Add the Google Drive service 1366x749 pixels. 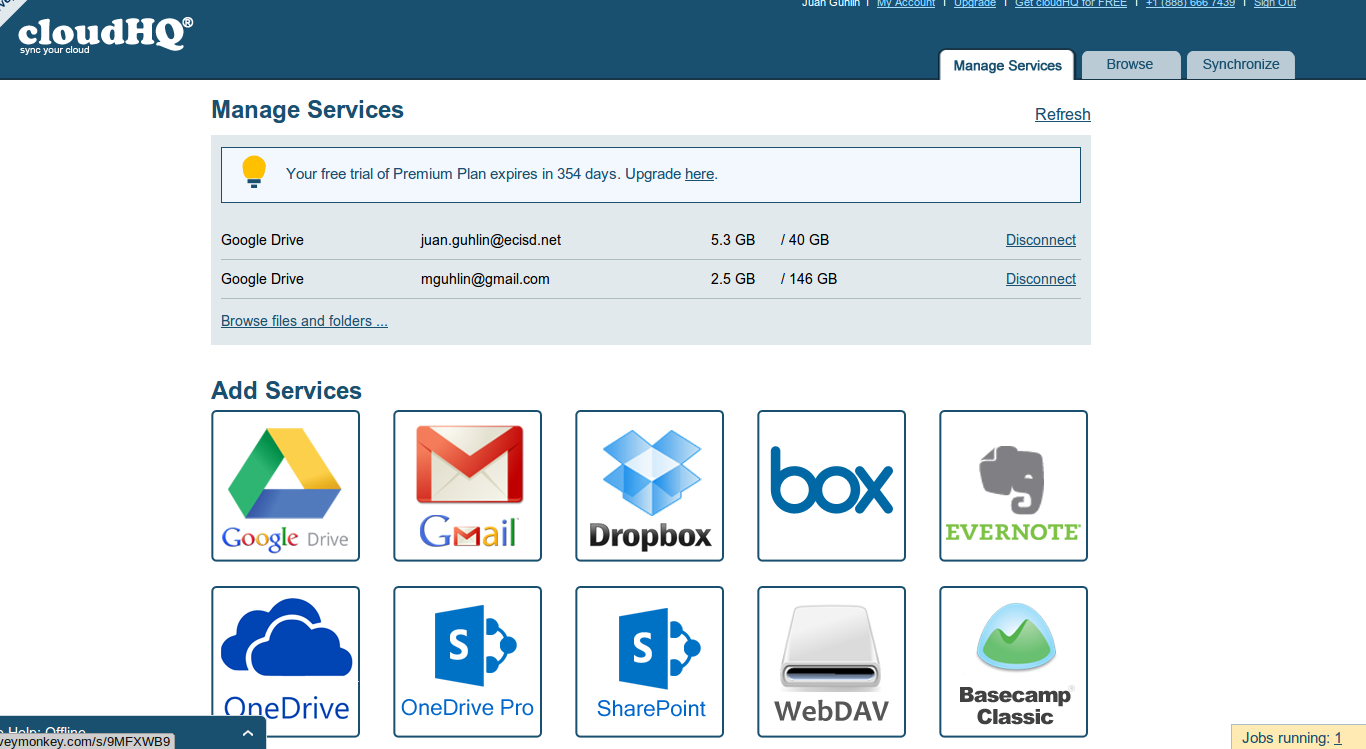(285, 486)
